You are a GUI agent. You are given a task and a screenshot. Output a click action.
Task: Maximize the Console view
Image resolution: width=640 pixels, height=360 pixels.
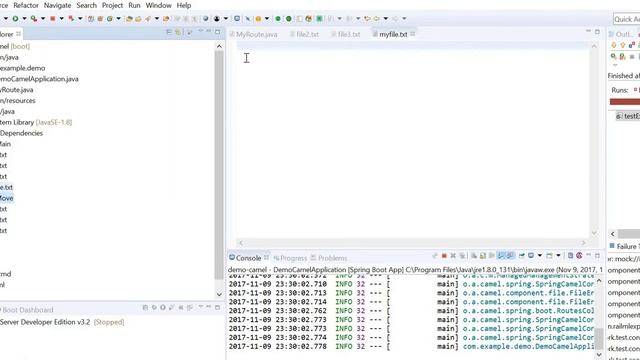(597, 256)
